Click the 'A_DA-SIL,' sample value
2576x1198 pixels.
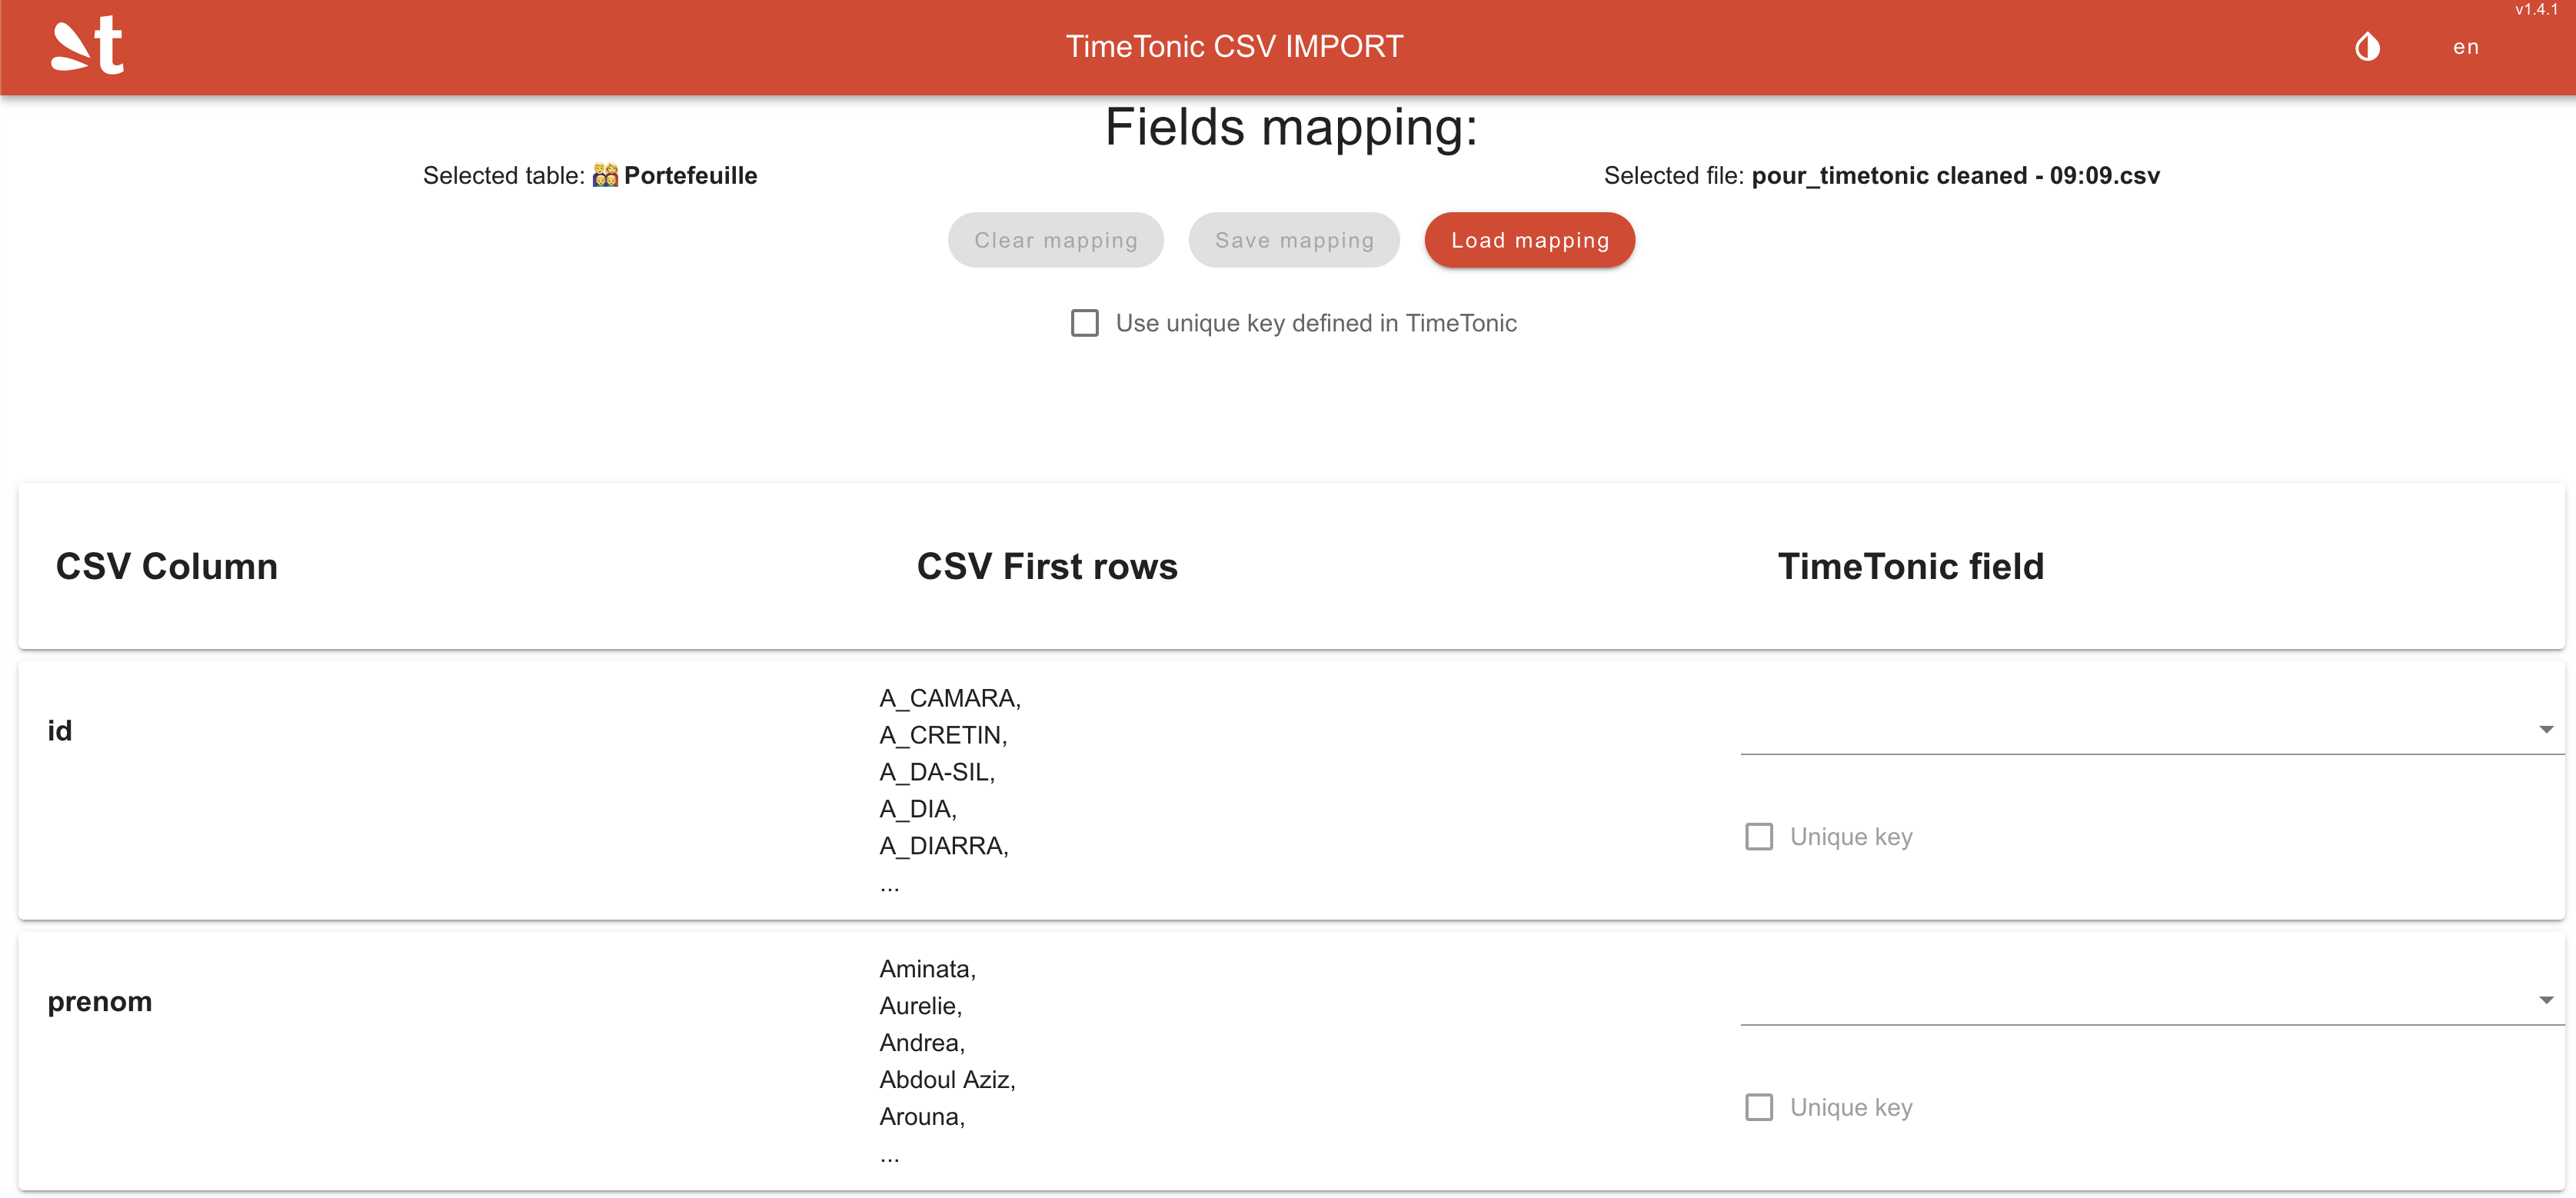[937, 772]
